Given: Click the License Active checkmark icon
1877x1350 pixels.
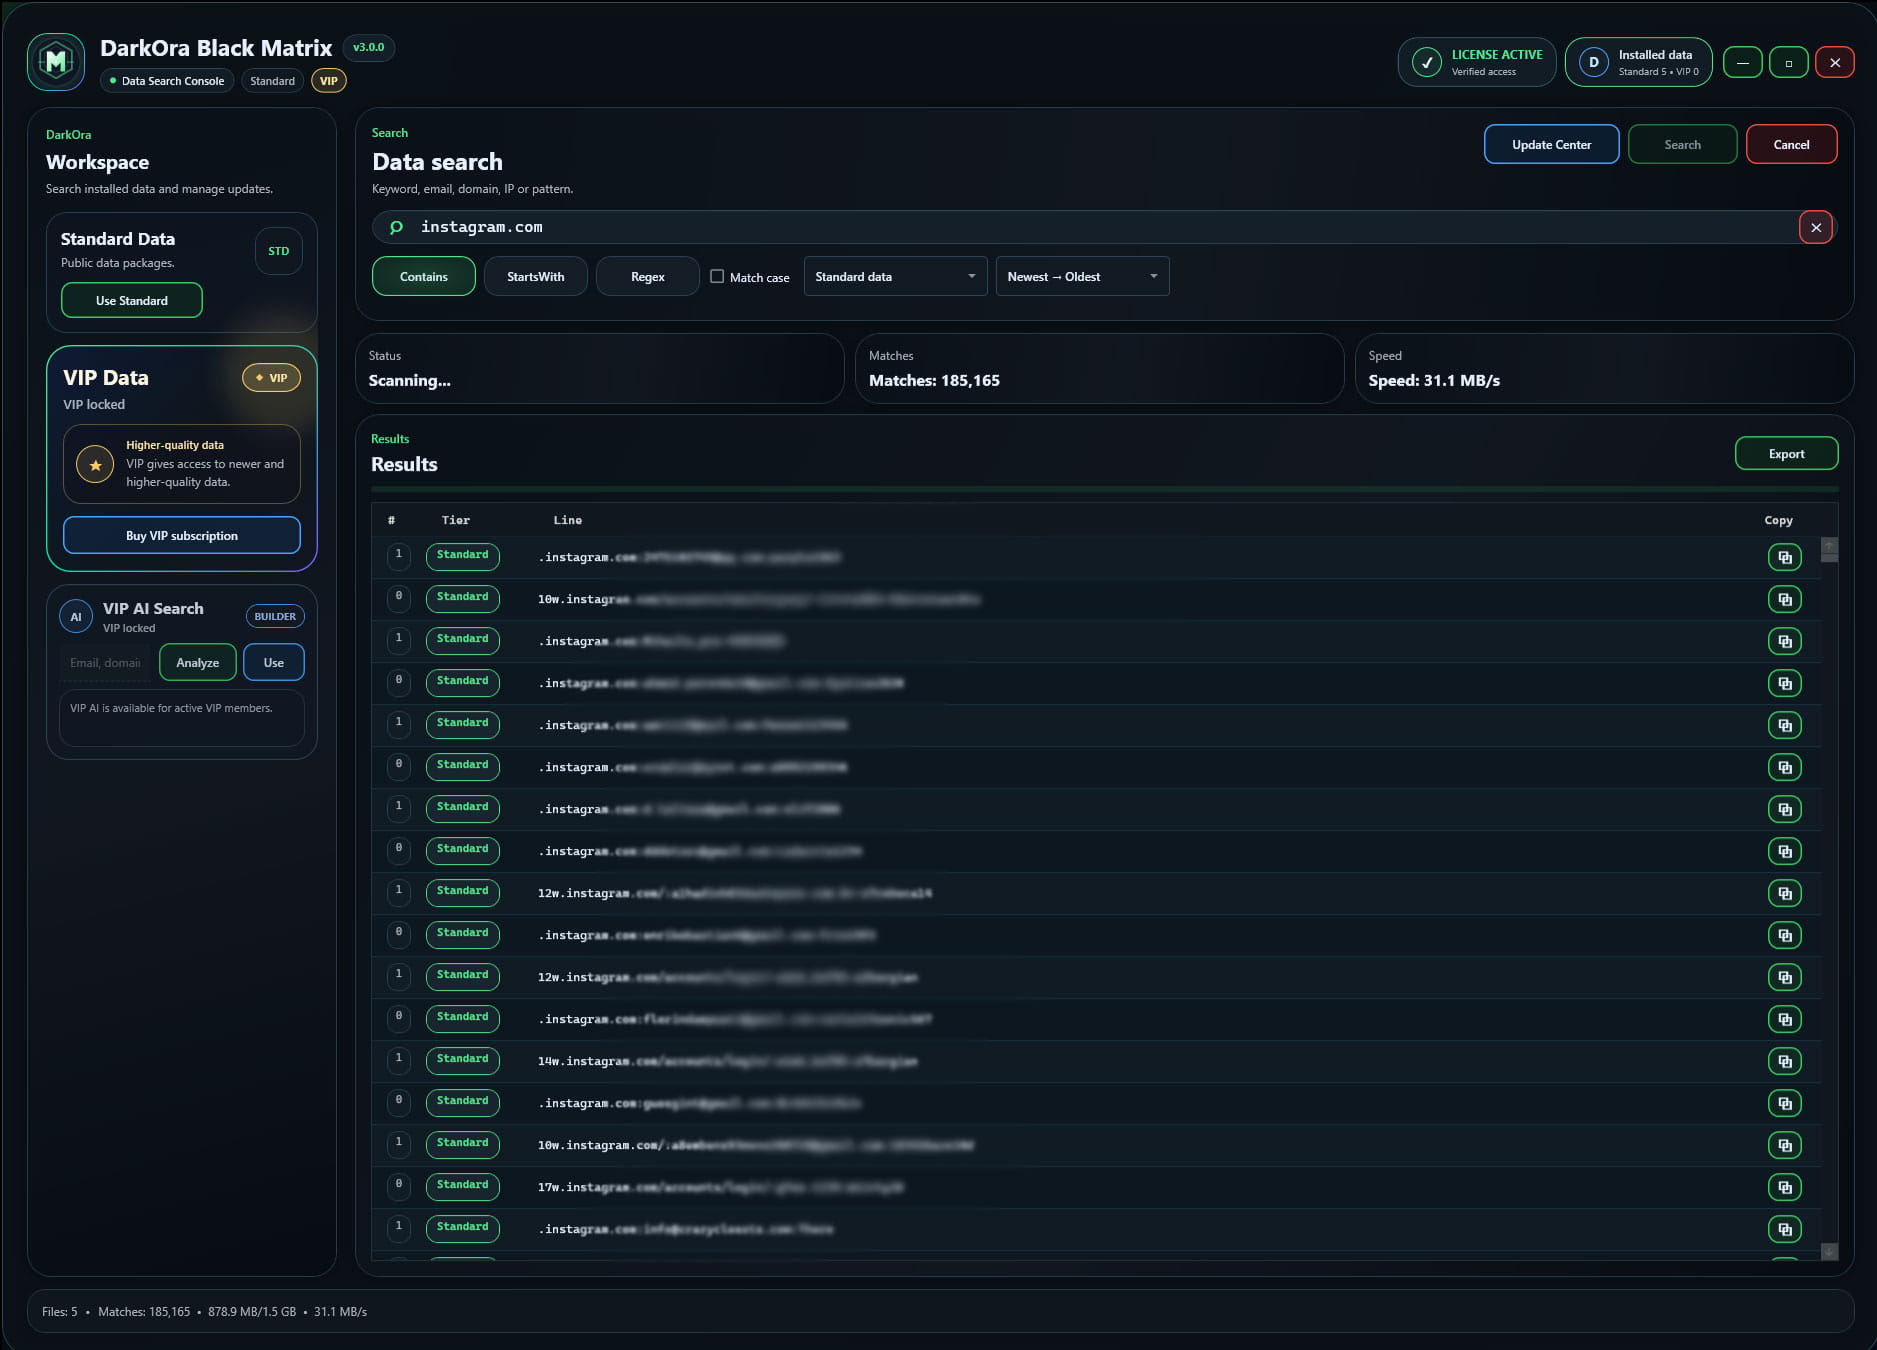Looking at the screenshot, I should 1426,62.
